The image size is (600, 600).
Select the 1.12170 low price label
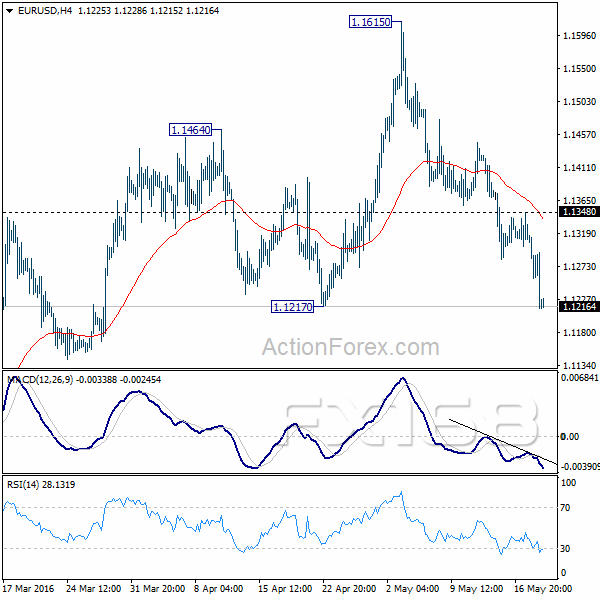(292, 307)
